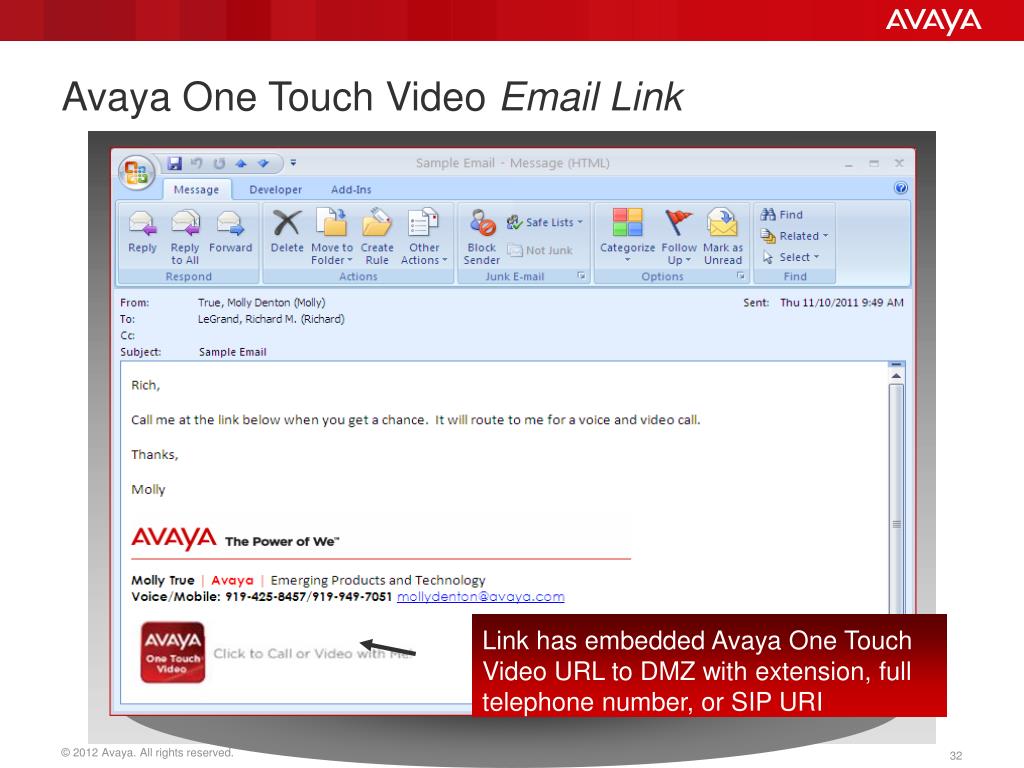
Task: Click the Create Rule icon
Action: coord(377,236)
